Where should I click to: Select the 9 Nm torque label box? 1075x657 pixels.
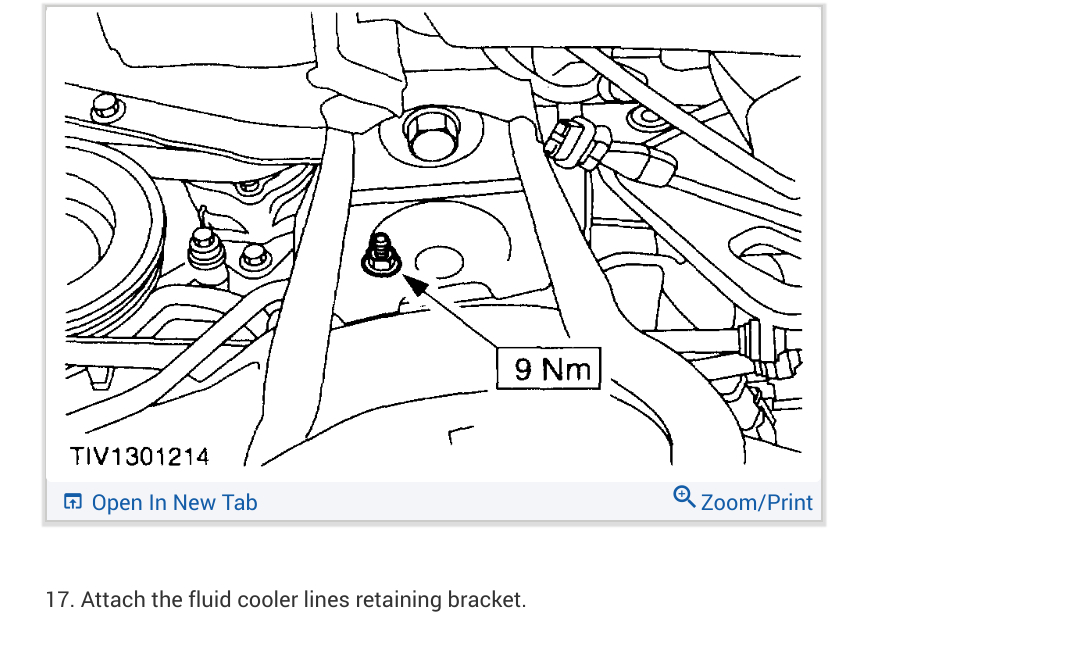point(548,369)
